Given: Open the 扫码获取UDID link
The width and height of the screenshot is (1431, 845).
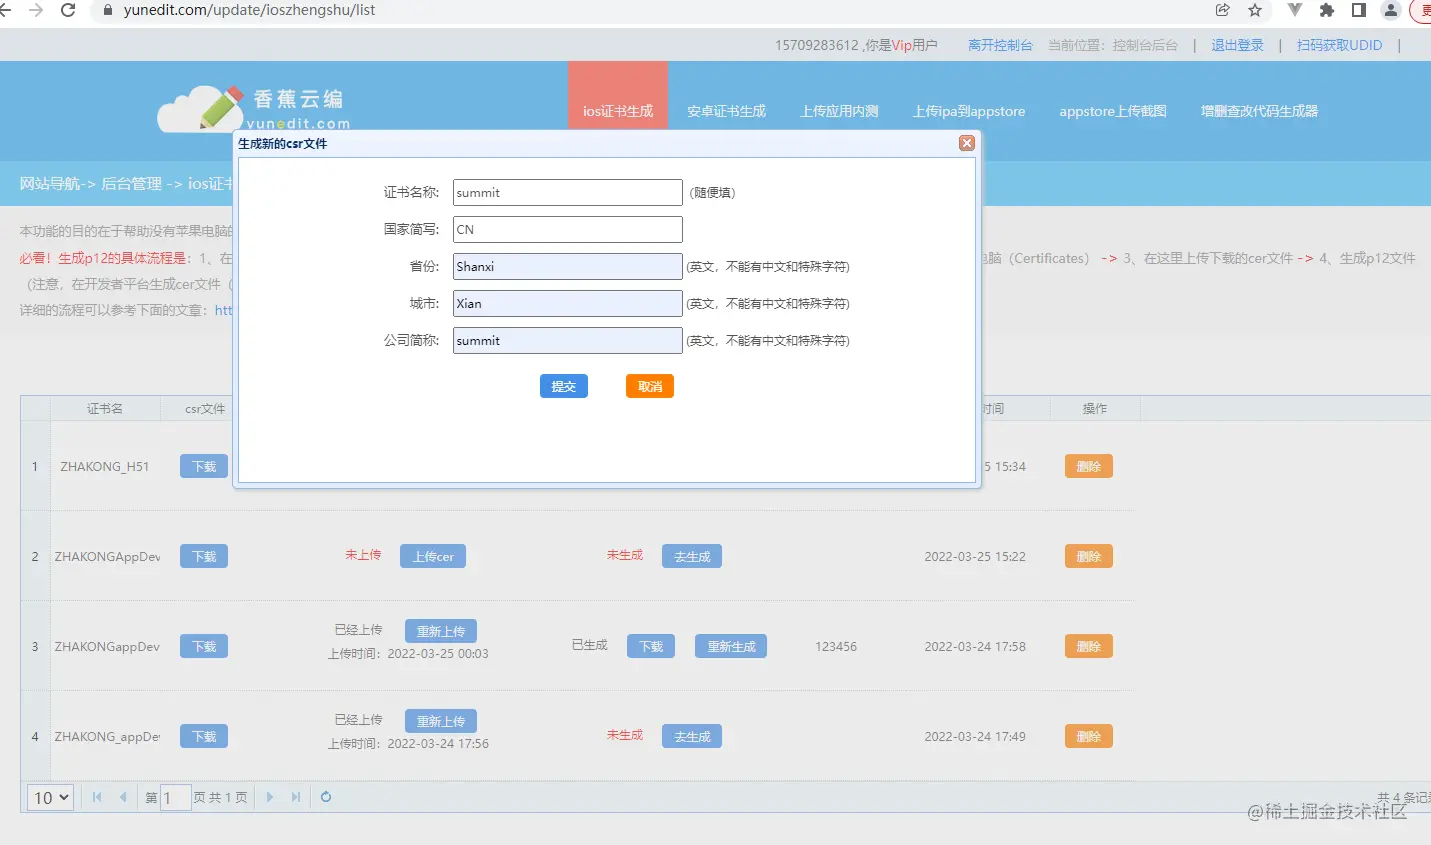Looking at the screenshot, I should click(x=1338, y=45).
